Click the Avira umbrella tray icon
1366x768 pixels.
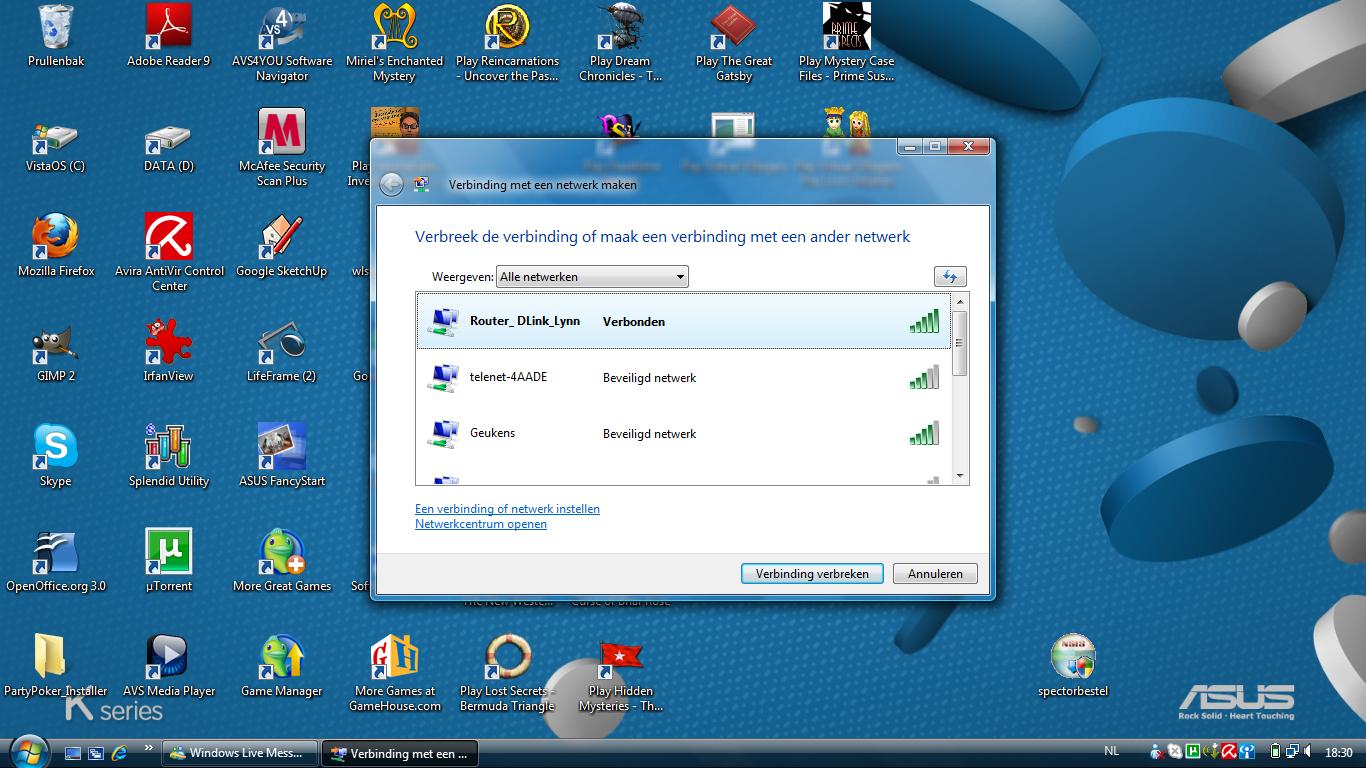1229,753
